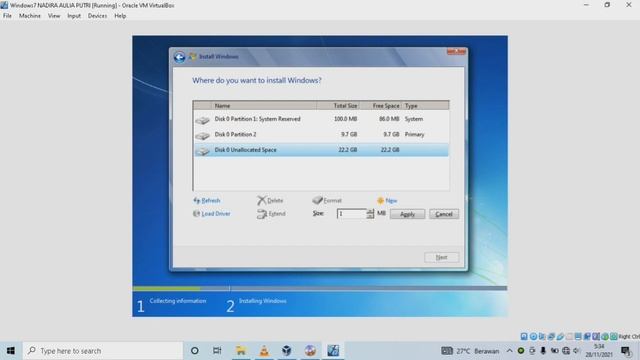Screen dimensions: 640x360
Task: Click disk icon of Unallocated Space row
Action: [x=202, y=151]
